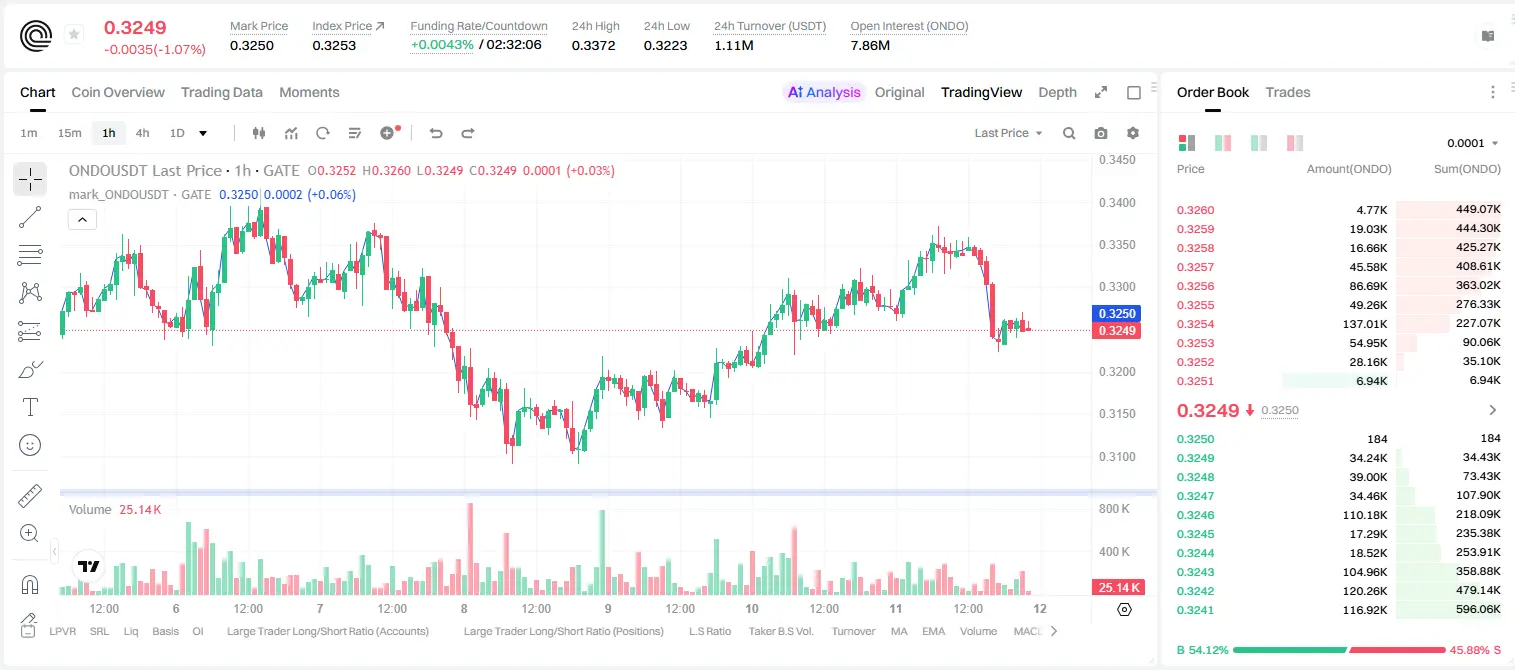Open the Last Price dropdown
The image size is (1515, 670).
pyautogui.click(x=1008, y=133)
